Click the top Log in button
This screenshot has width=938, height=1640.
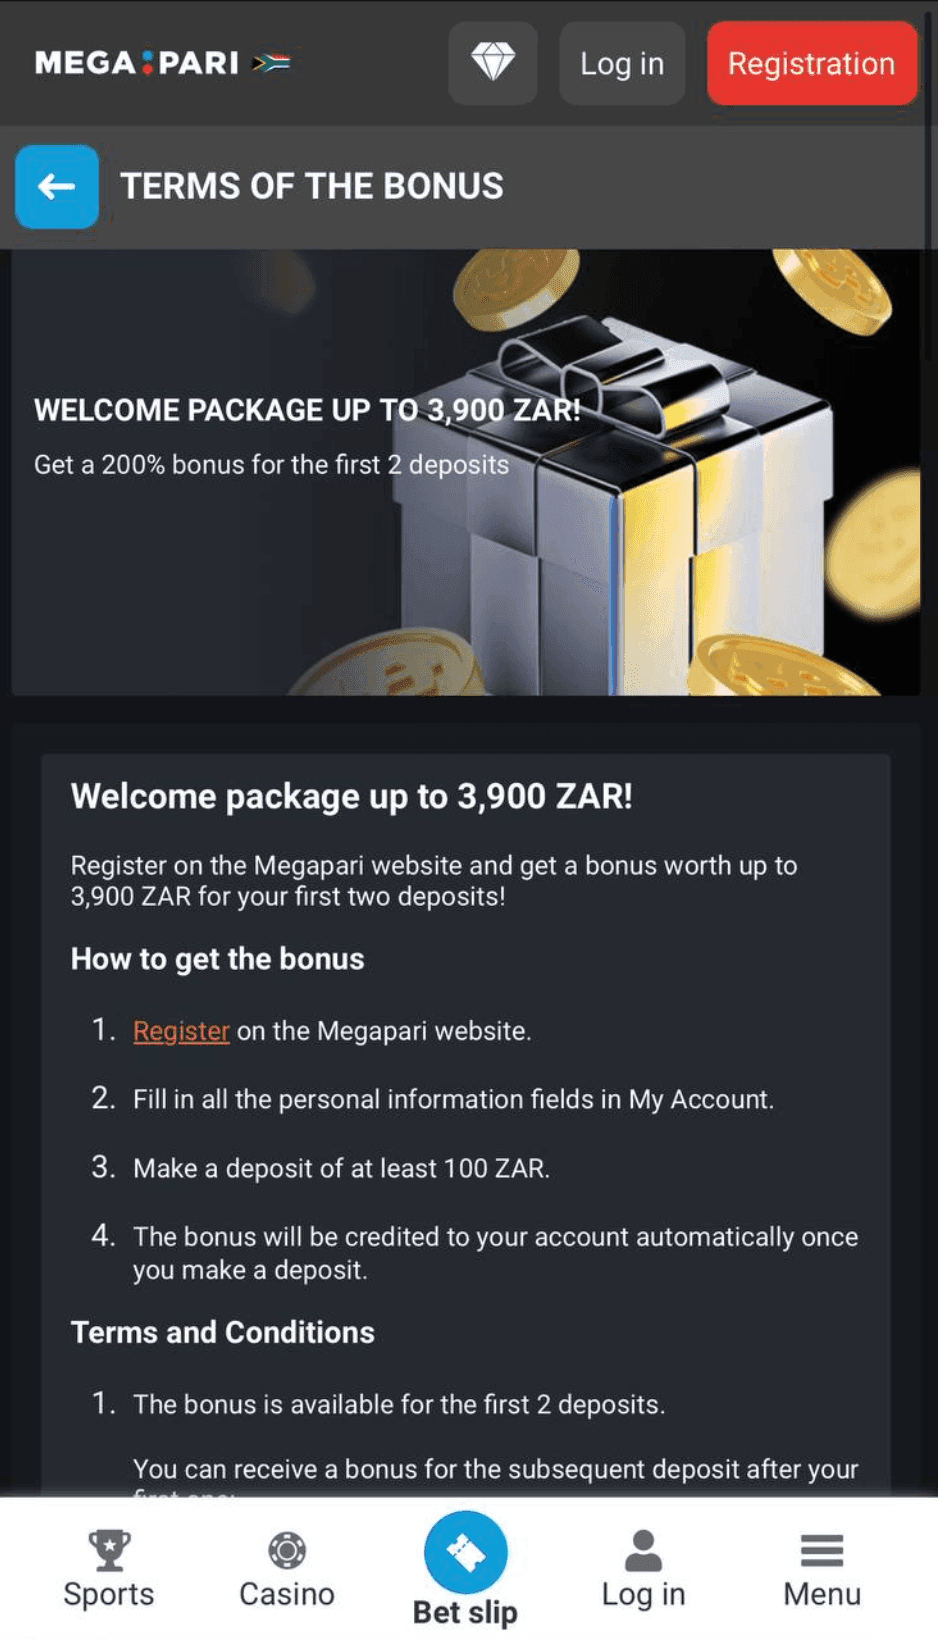click(x=622, y=63)
